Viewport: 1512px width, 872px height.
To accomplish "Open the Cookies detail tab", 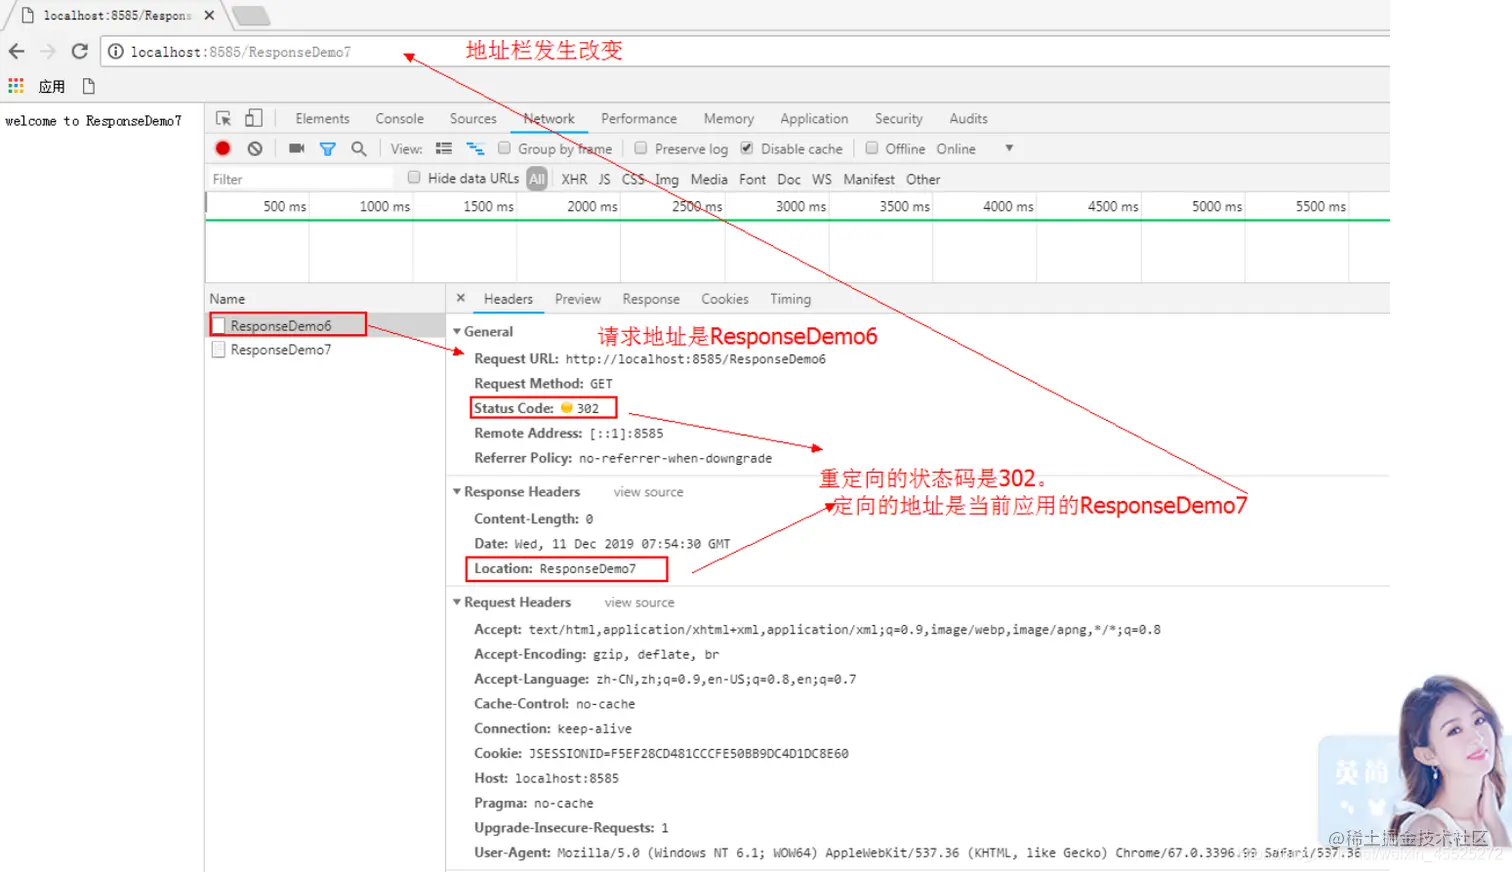I will [x=725, y=299].
